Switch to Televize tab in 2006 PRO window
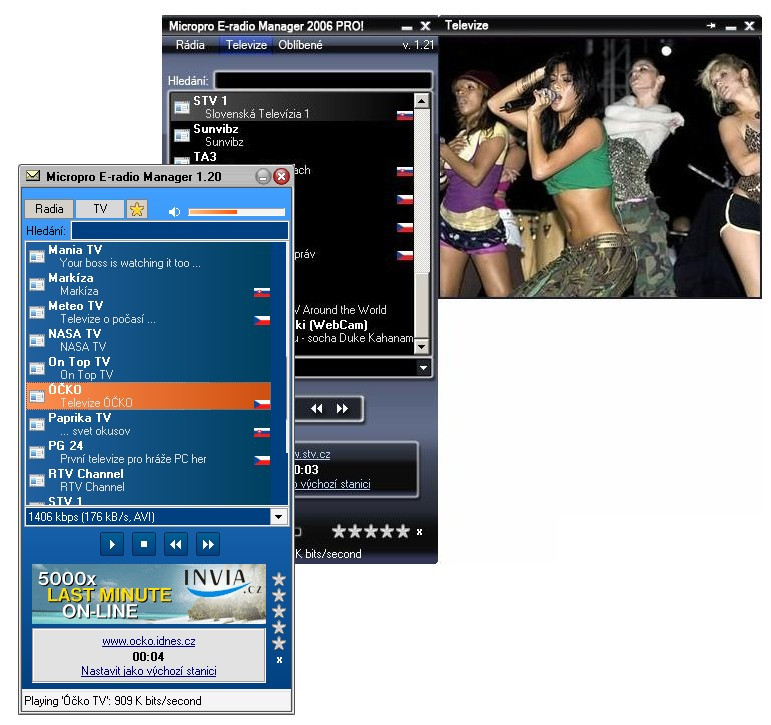 click(246, 45)
